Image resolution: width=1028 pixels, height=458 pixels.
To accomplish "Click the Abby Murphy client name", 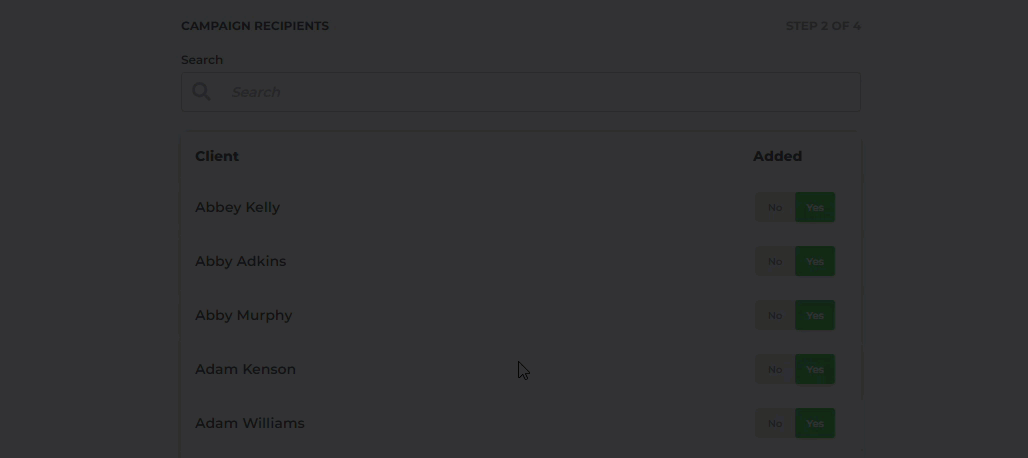I will (244, 315).
